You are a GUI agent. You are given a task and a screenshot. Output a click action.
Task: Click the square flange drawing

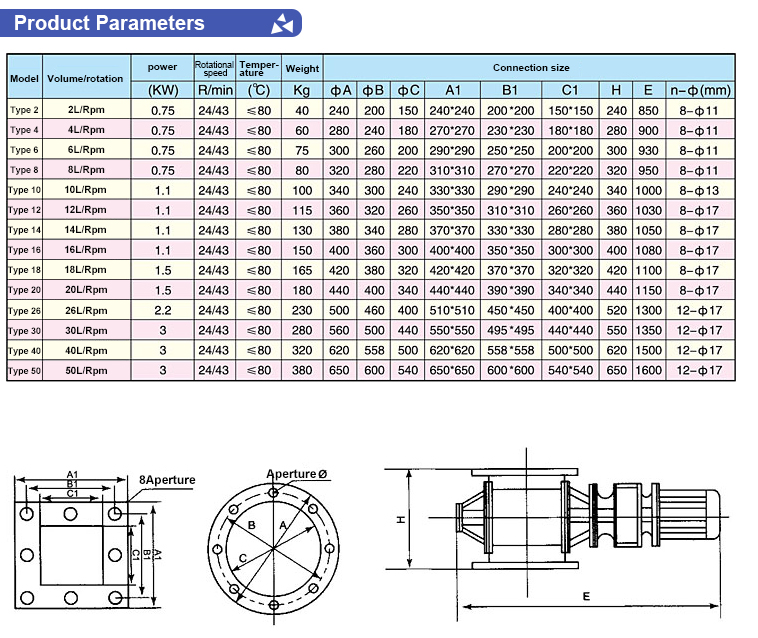click(x=72, y=554)
